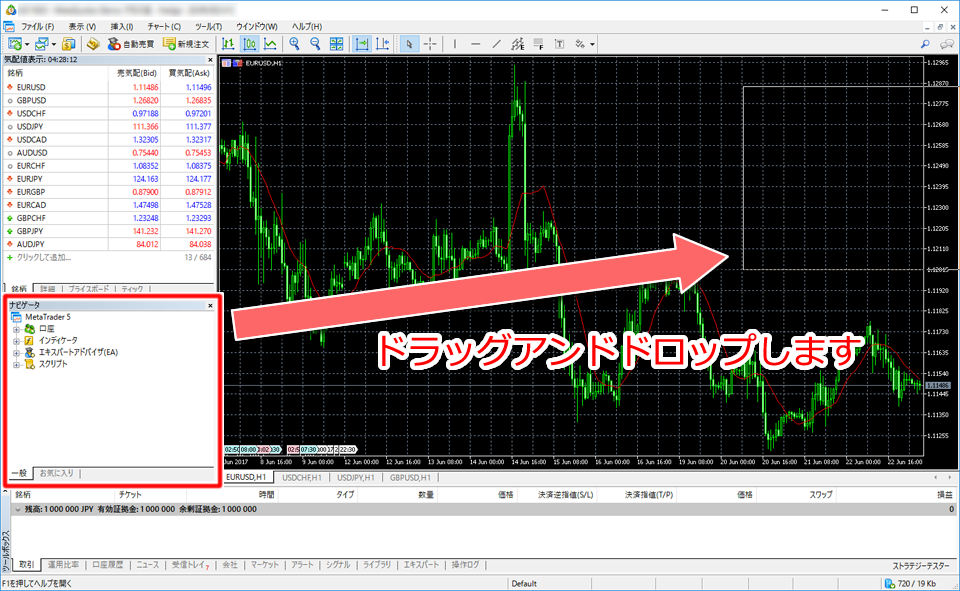Select the crosshair cursor tool
Image resolution: width=960 pixels, height=591 pixels.
point(430,43)
